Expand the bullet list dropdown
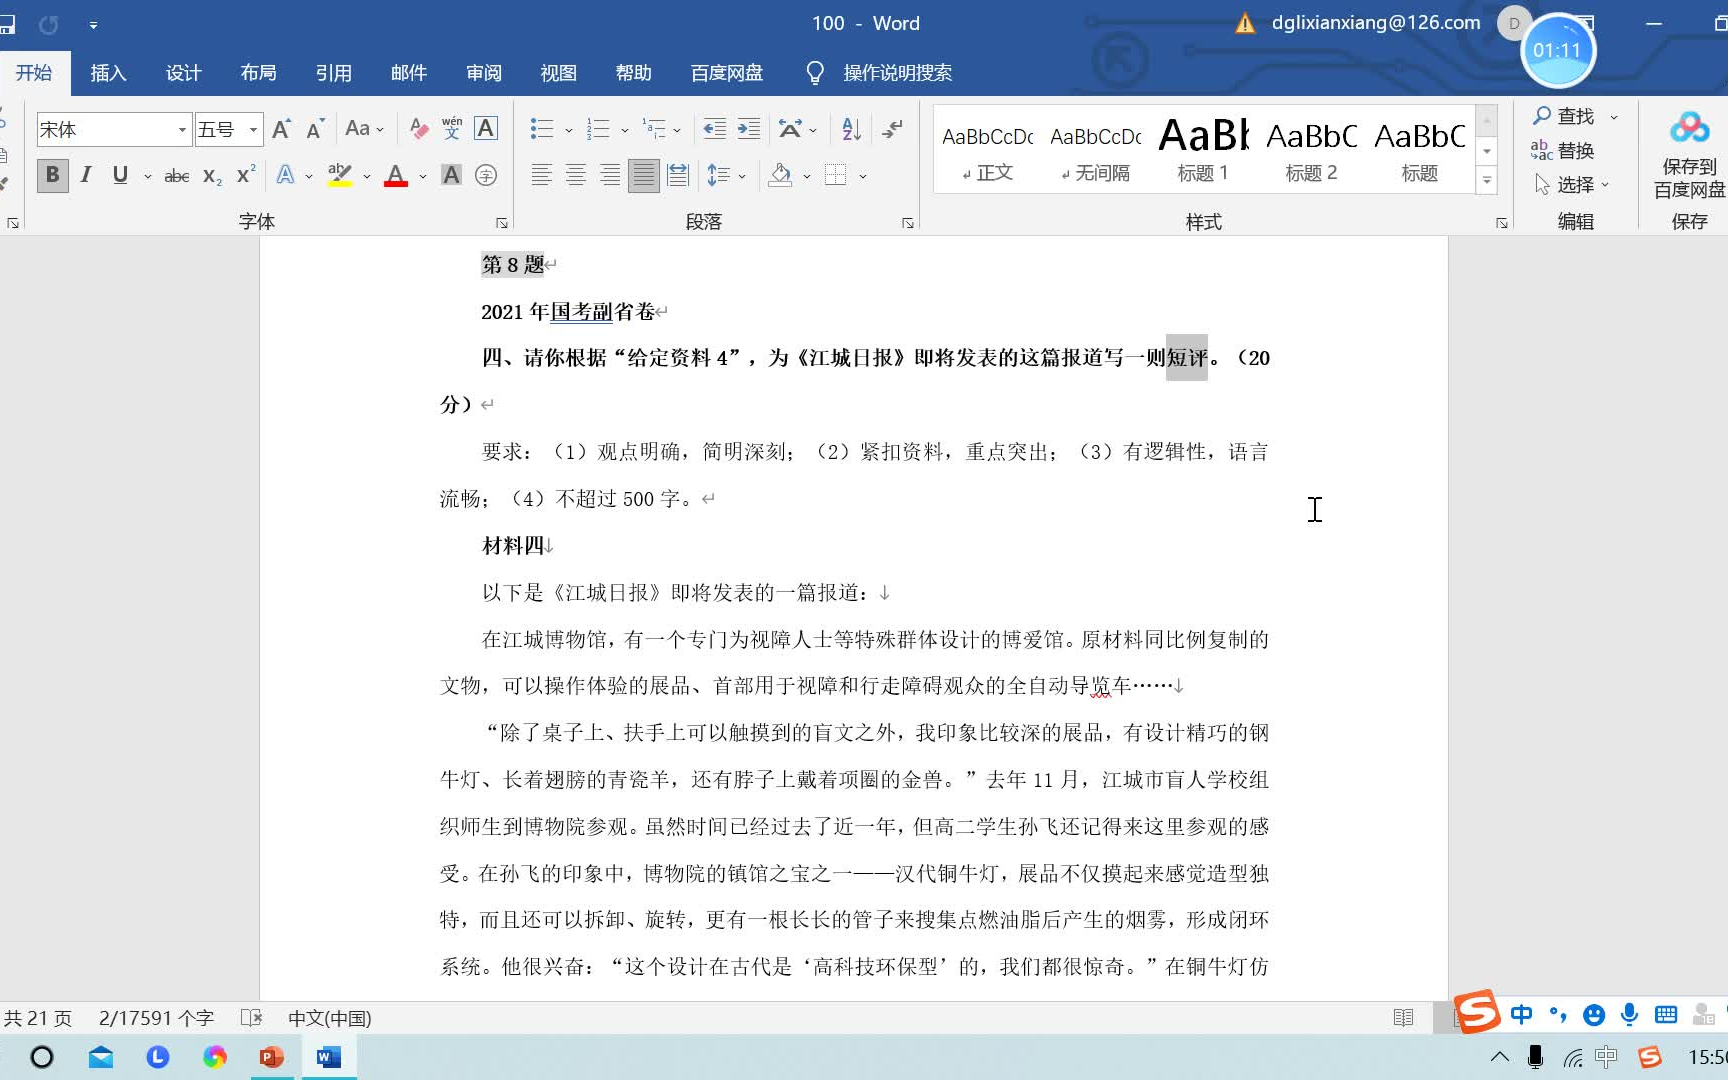Viewport: 1728px width, 1080px height. 569,130
